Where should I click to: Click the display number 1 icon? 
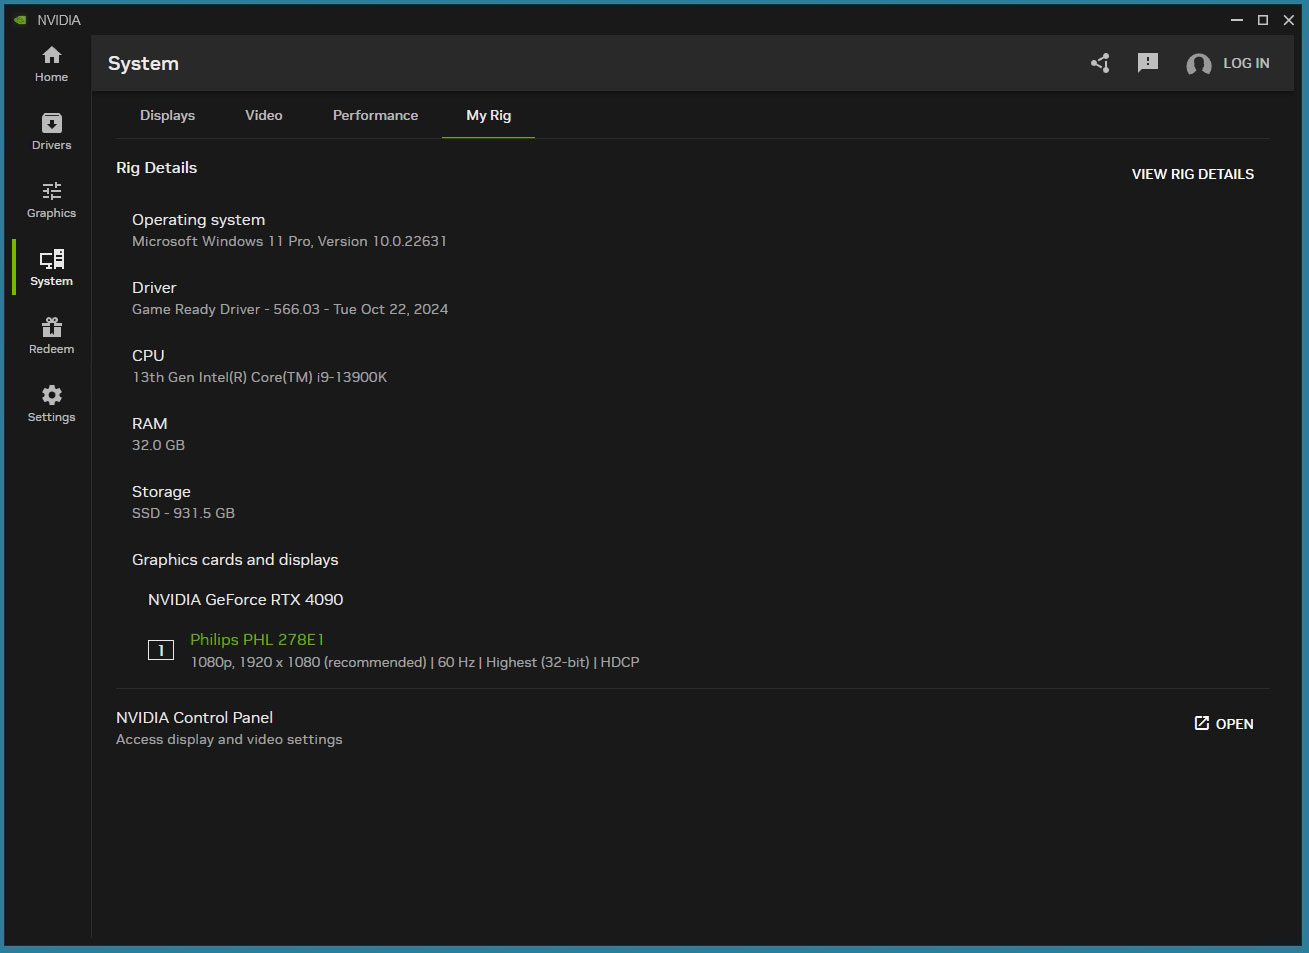[161, 650]
